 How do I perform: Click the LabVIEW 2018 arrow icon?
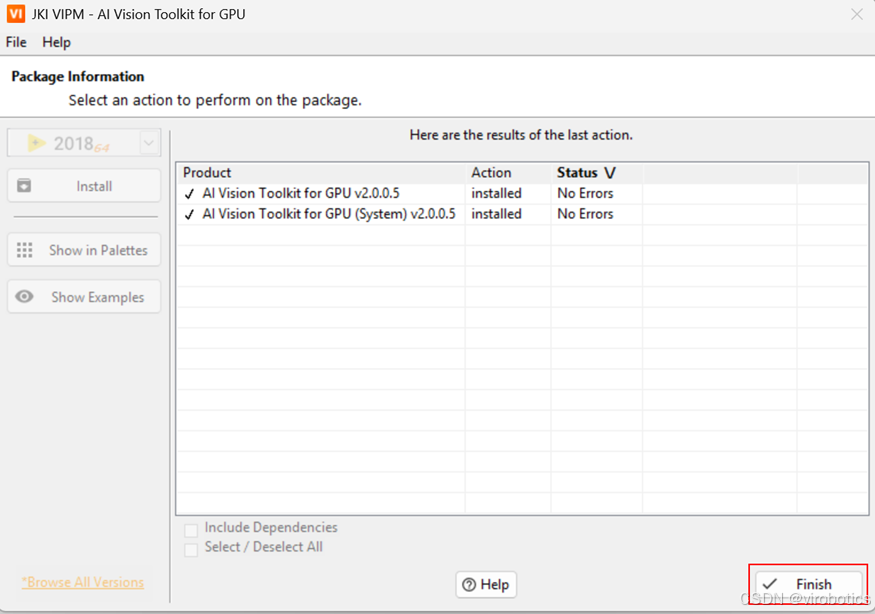[x=36, y=143]
